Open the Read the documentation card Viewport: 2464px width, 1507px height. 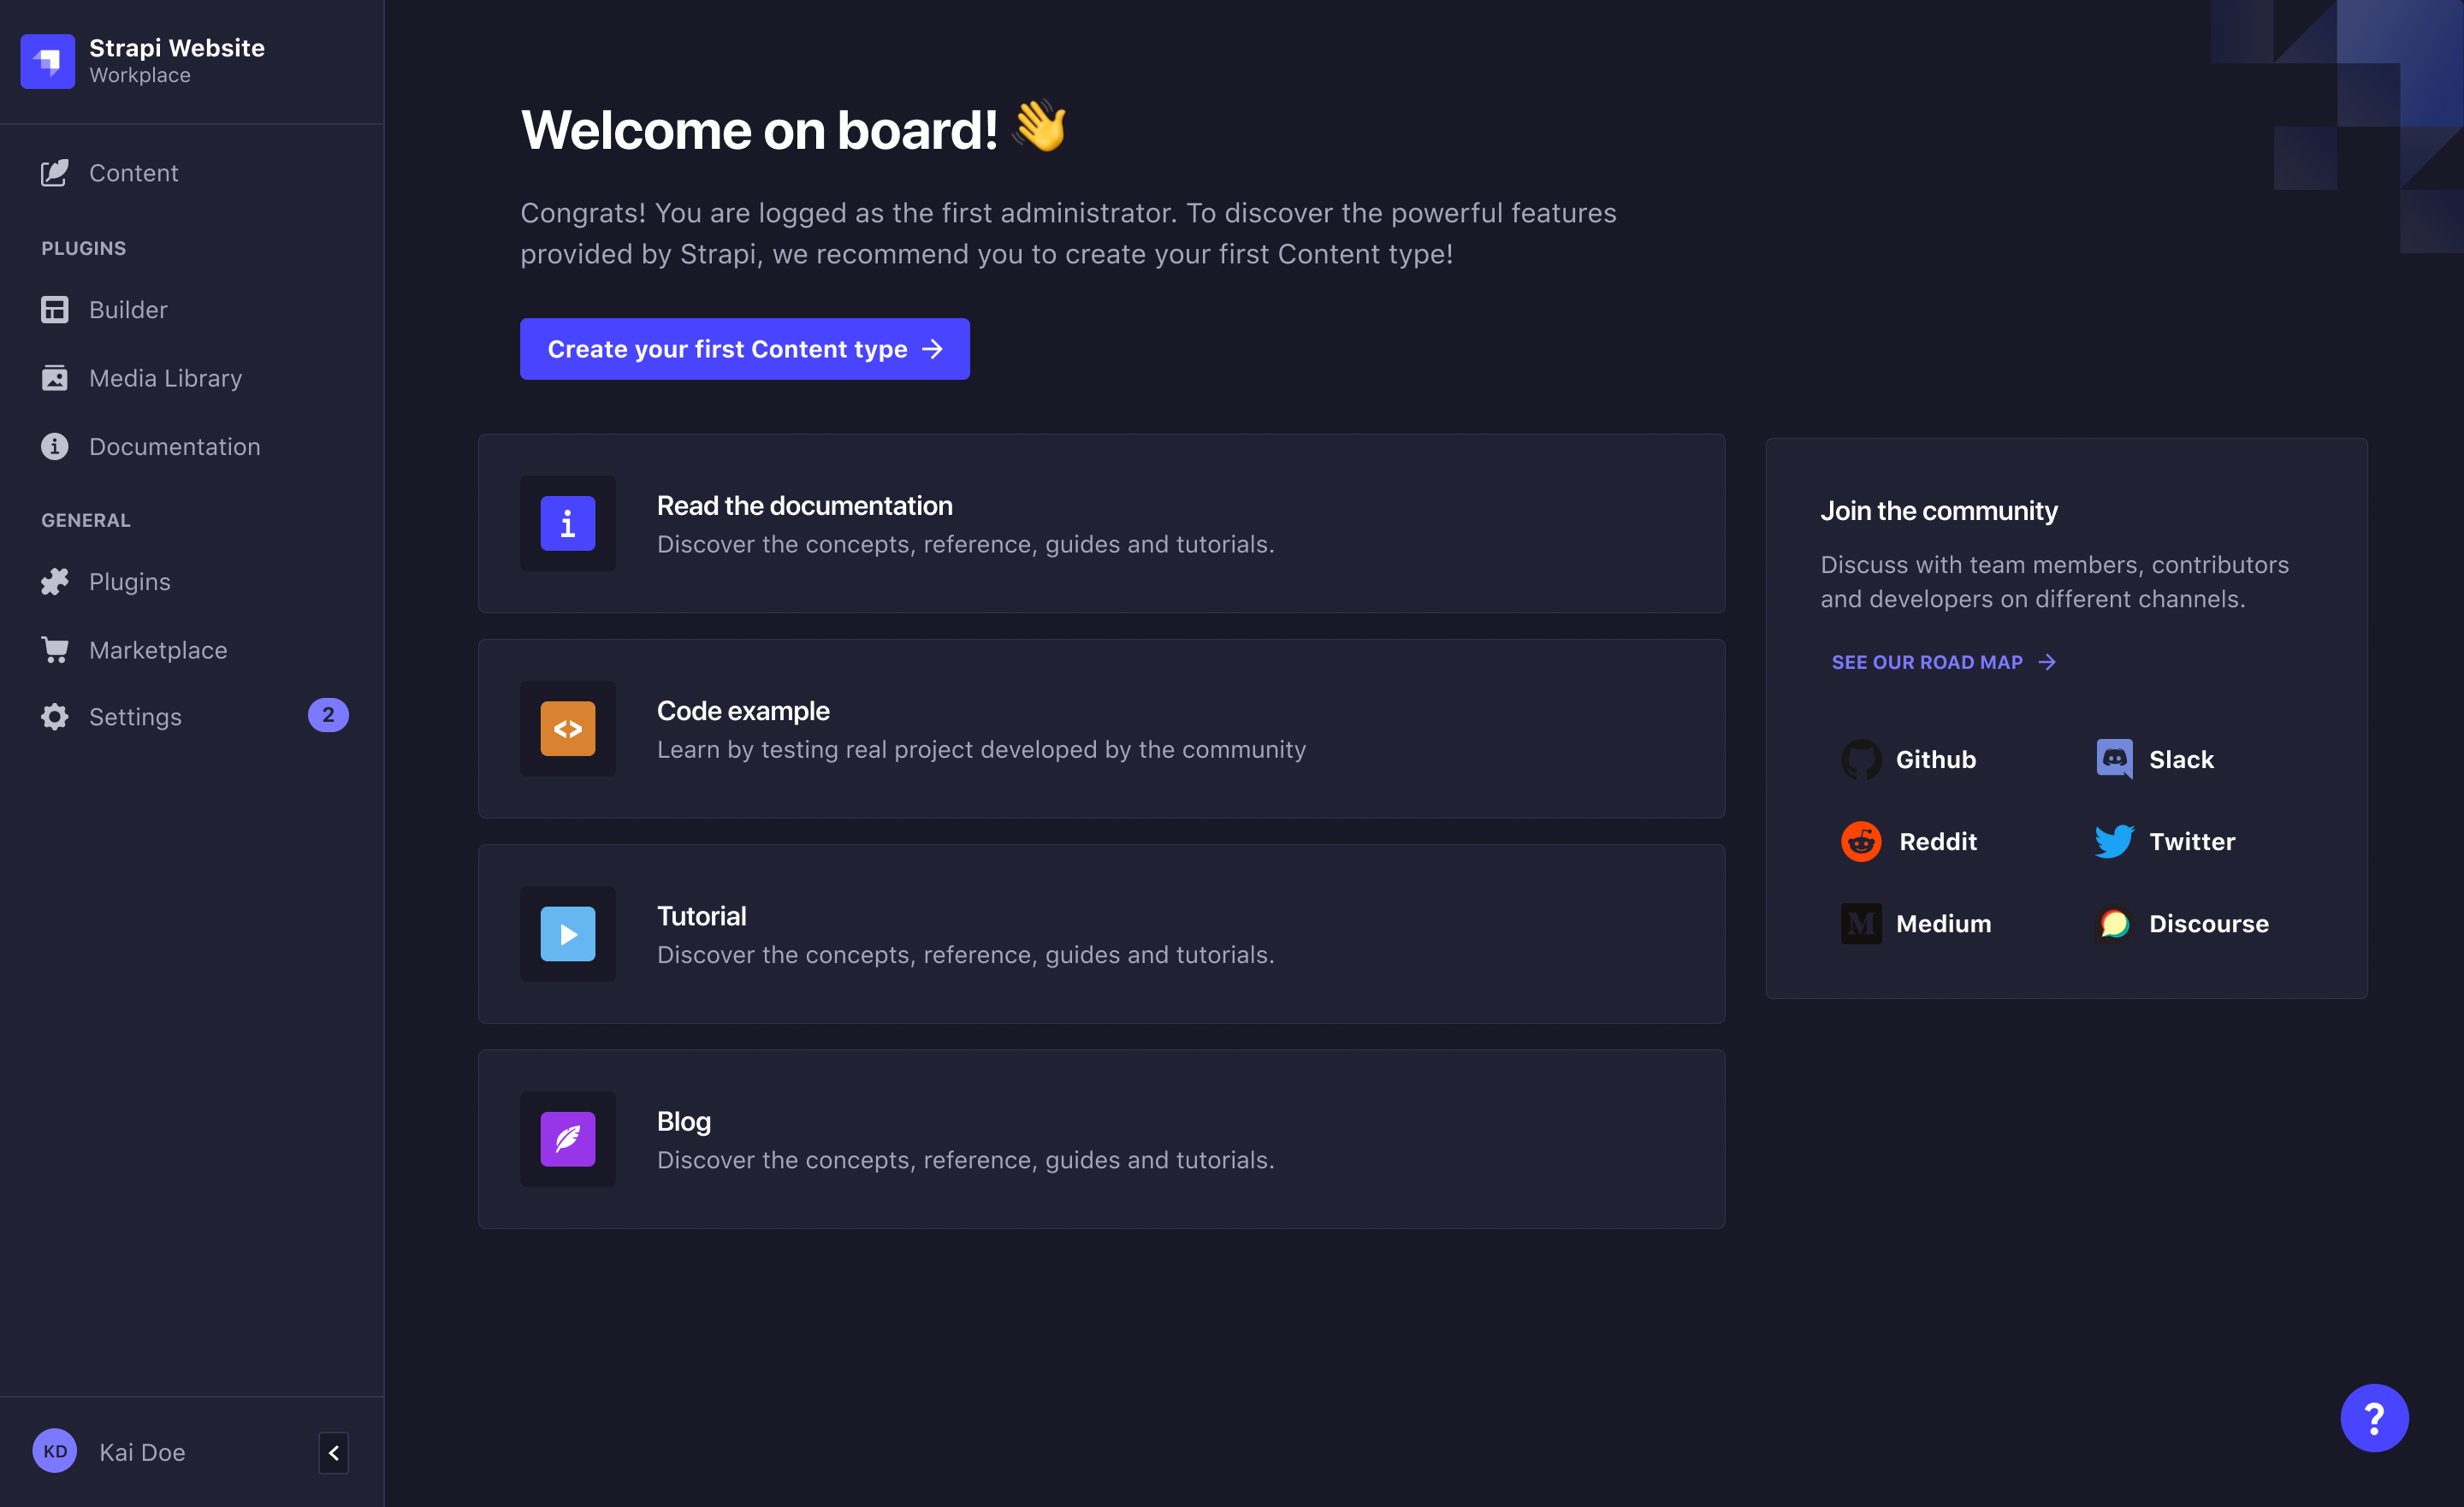coord(1101,523)
